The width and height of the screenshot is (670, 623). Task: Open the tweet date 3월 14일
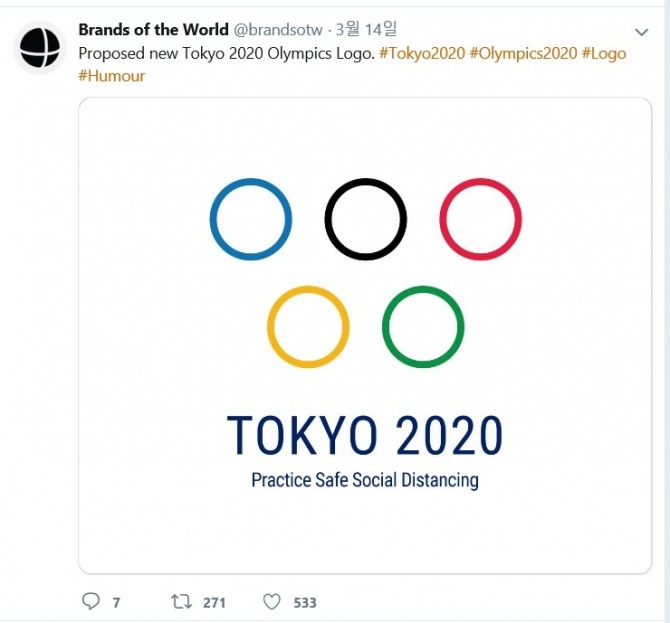(x=369, y=30)
